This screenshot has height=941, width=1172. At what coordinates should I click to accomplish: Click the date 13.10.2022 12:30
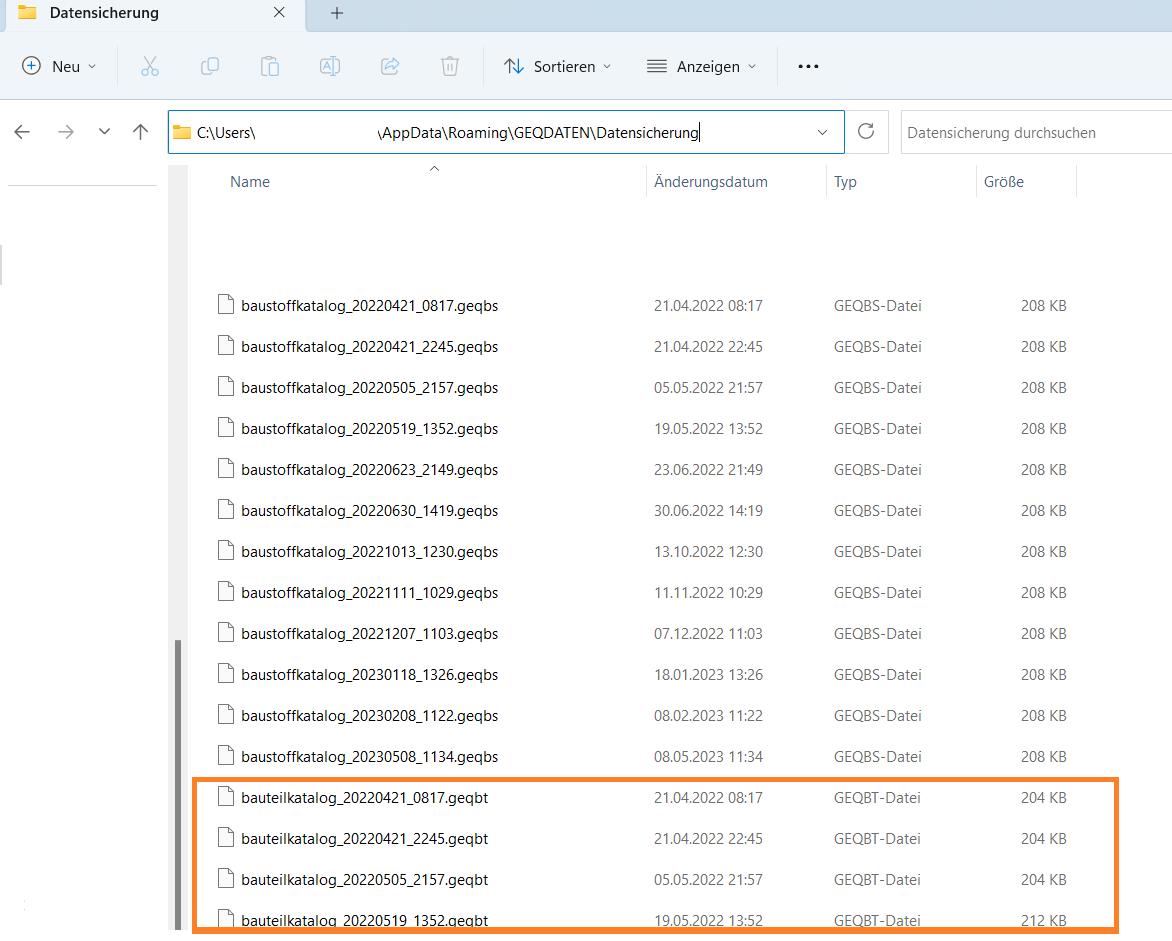[x=709, y=552]
